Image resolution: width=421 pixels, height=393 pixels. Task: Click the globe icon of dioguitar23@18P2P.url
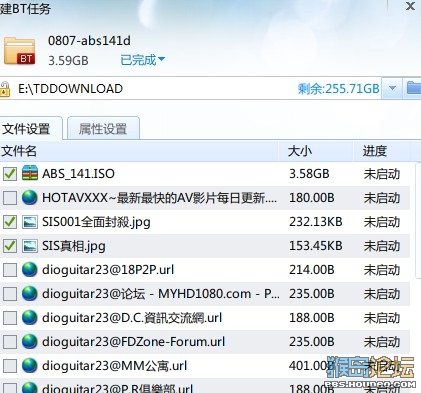click(x=30, y=270)
